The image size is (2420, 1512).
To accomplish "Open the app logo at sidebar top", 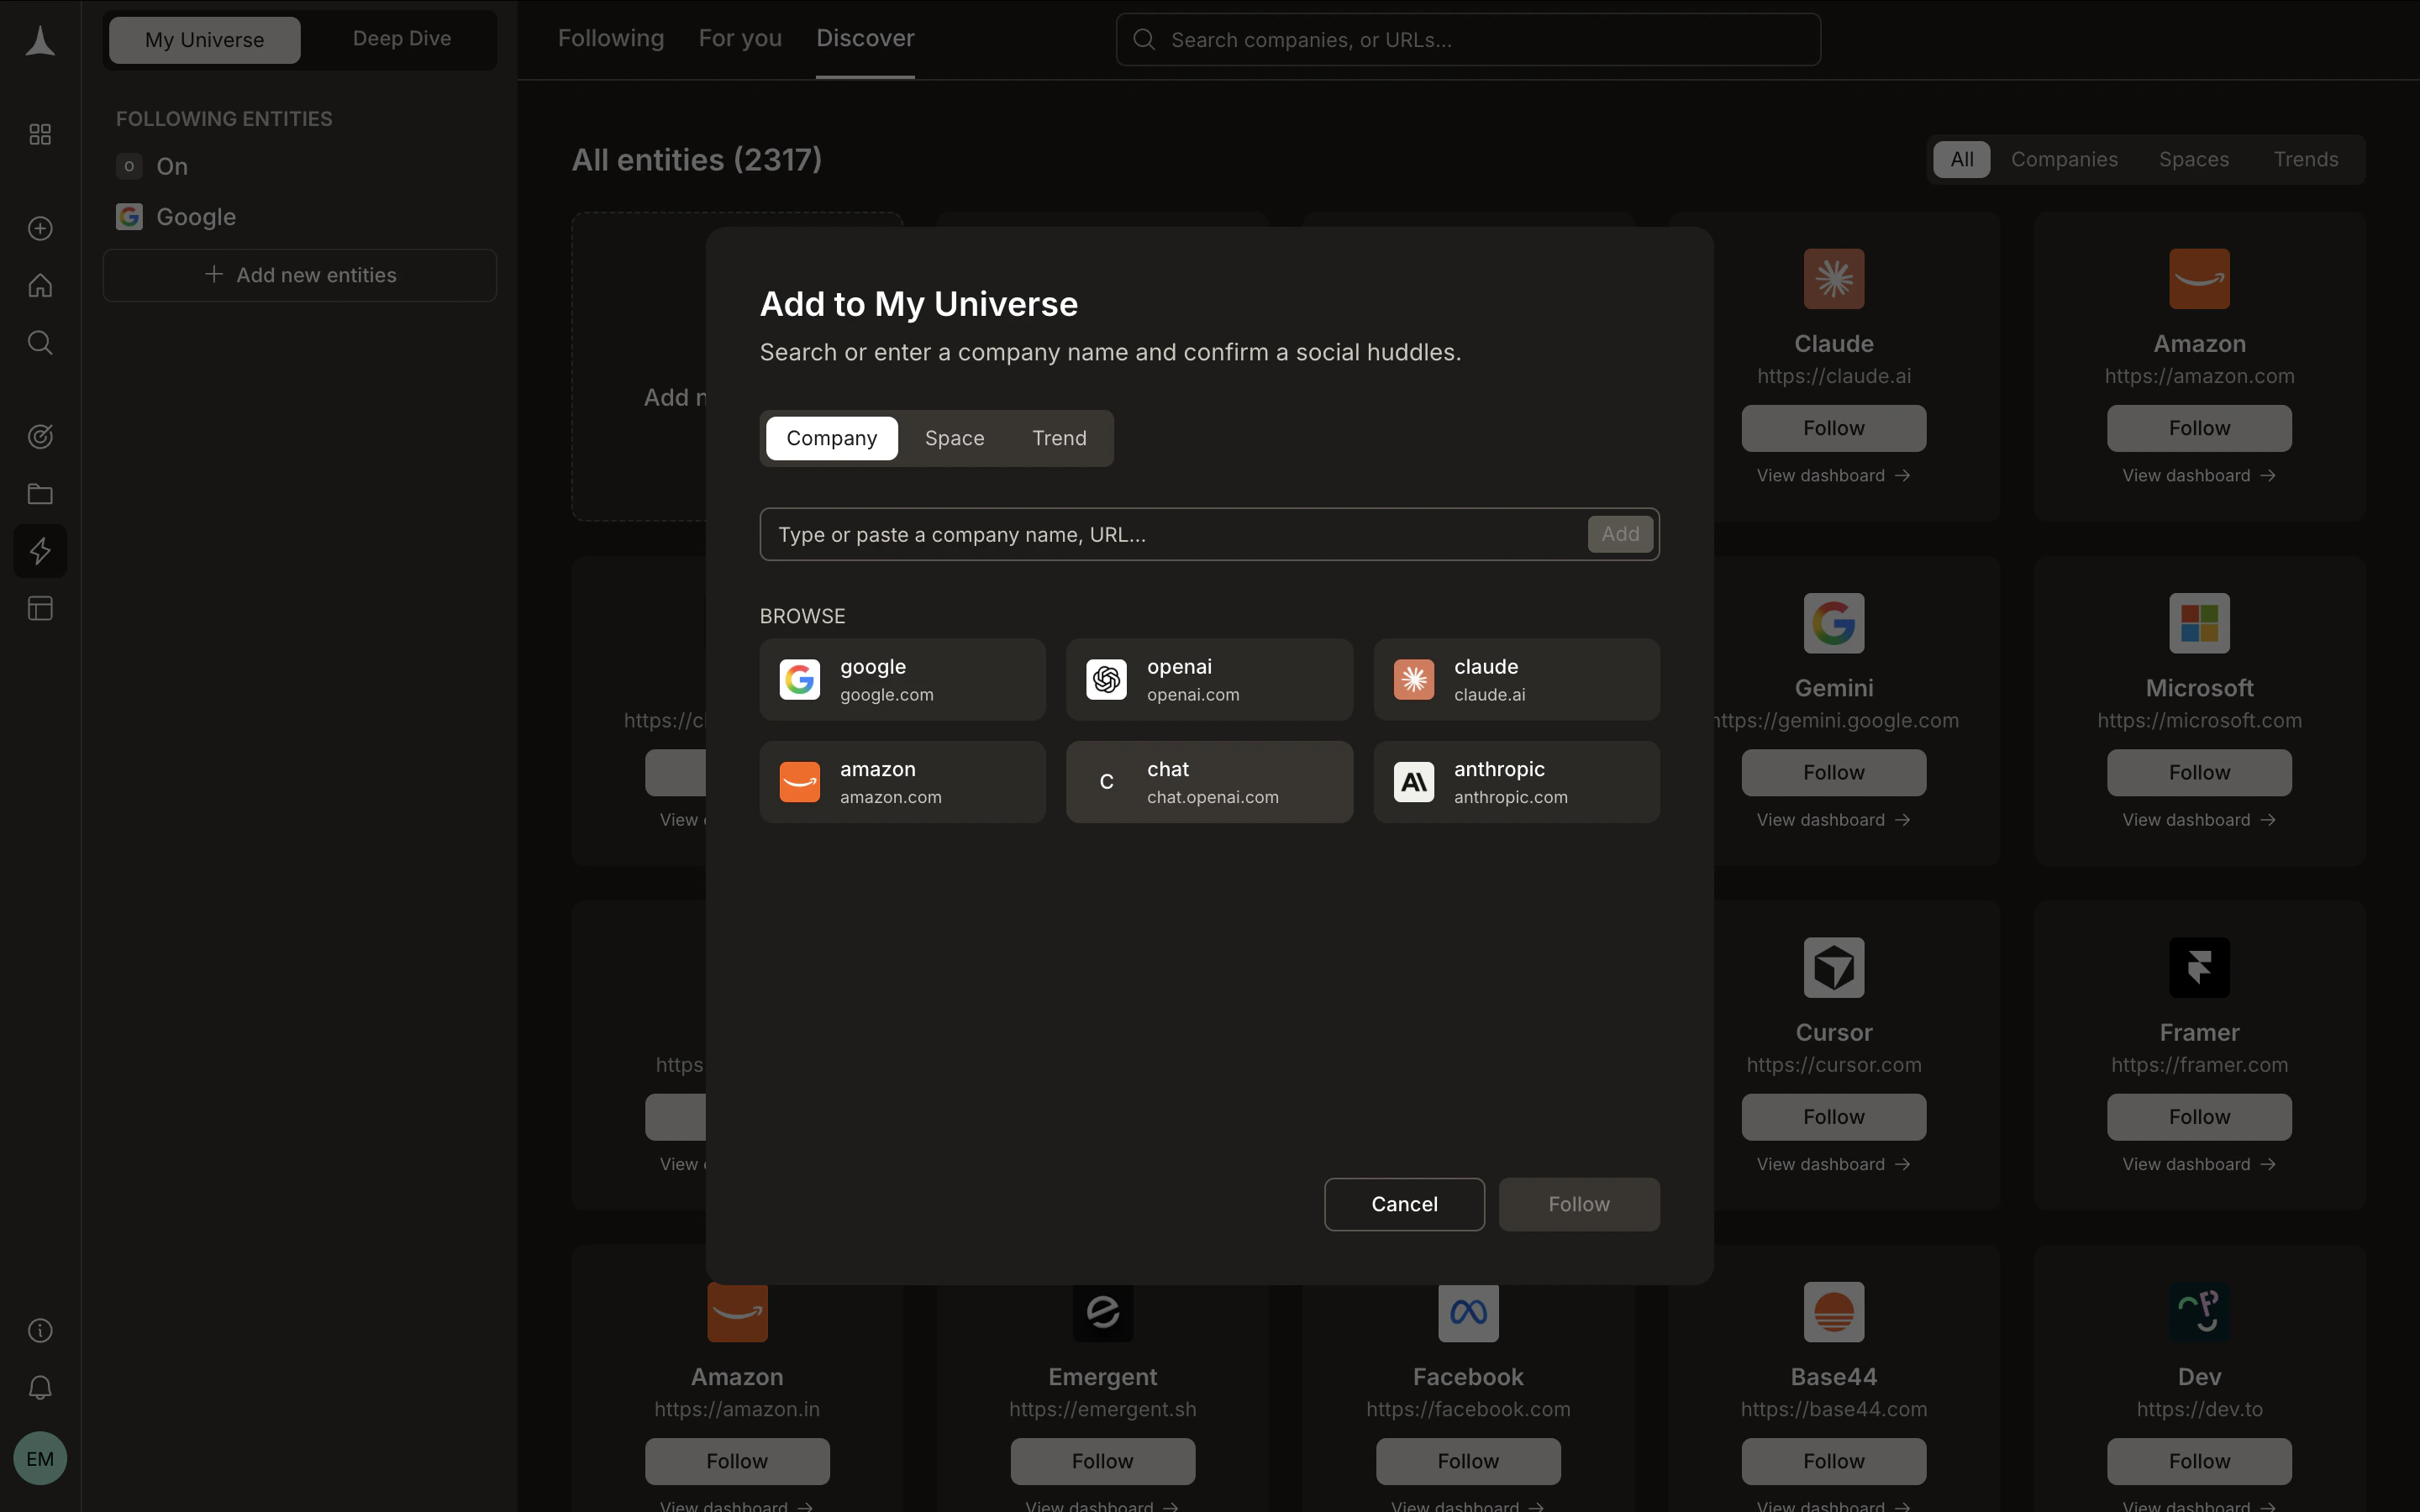I will 40,41.
